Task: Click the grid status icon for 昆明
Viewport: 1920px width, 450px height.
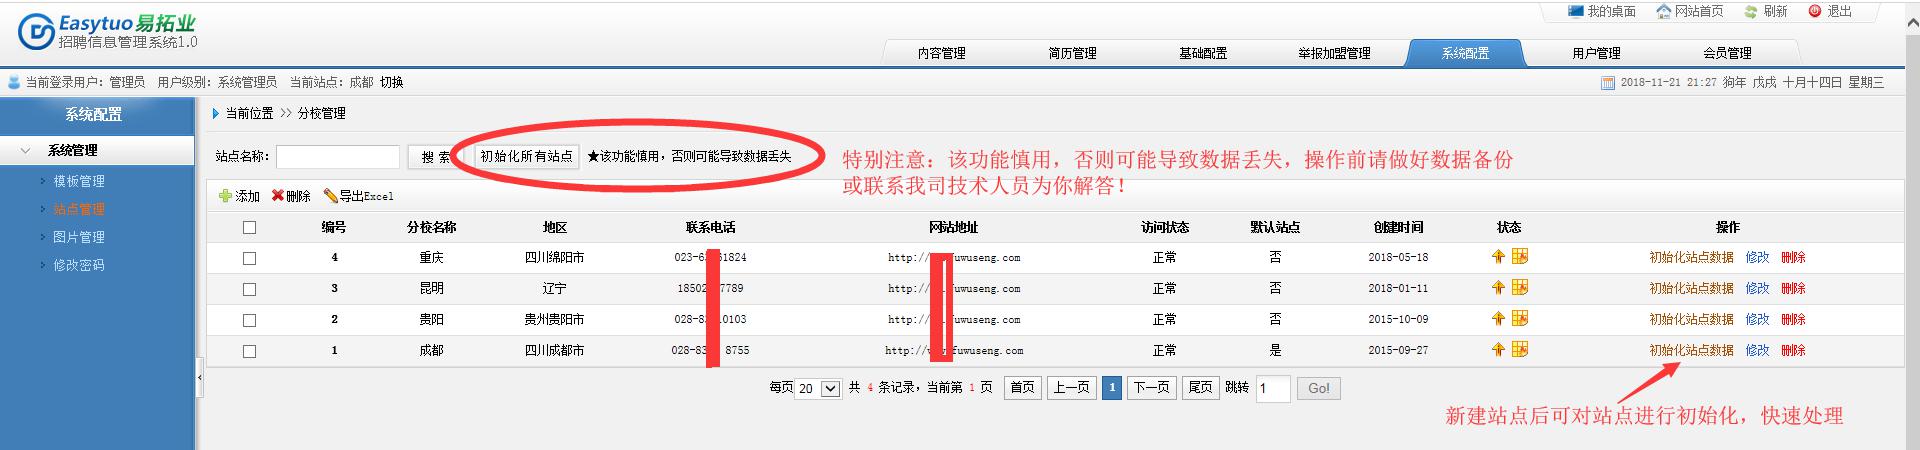Action: pos(1520,288)
